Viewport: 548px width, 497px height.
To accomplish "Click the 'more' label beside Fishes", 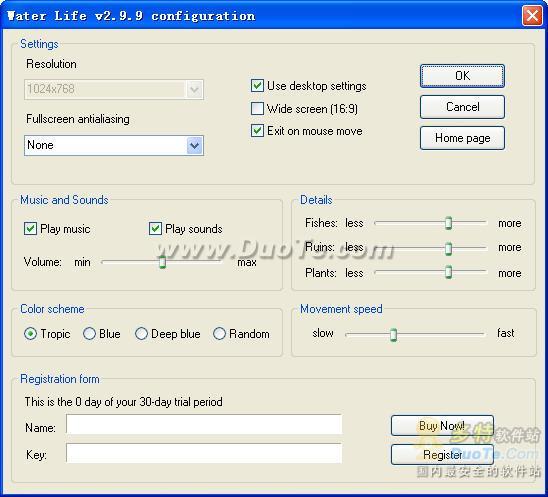I will (x=510, y=223).
